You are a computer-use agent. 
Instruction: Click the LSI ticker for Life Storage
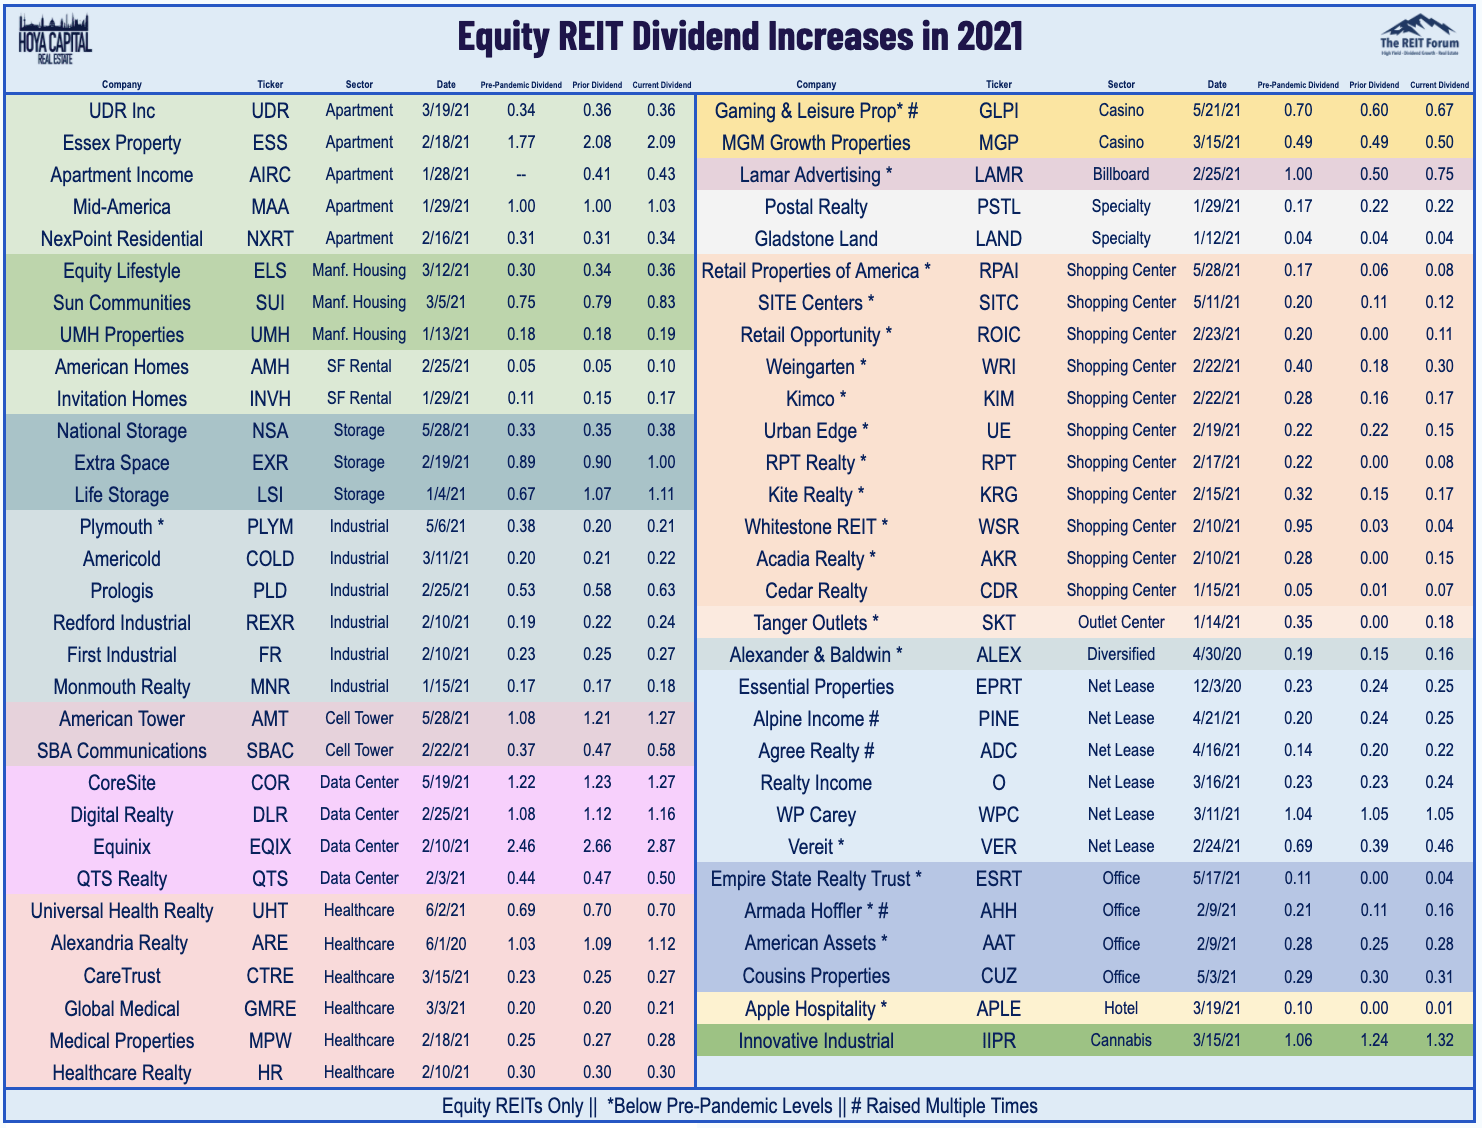270,495
